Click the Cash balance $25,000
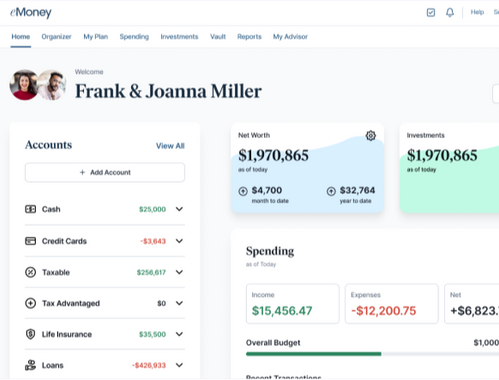Image resolution: width=499 pixels, height=380 pixels. [152, 209]
